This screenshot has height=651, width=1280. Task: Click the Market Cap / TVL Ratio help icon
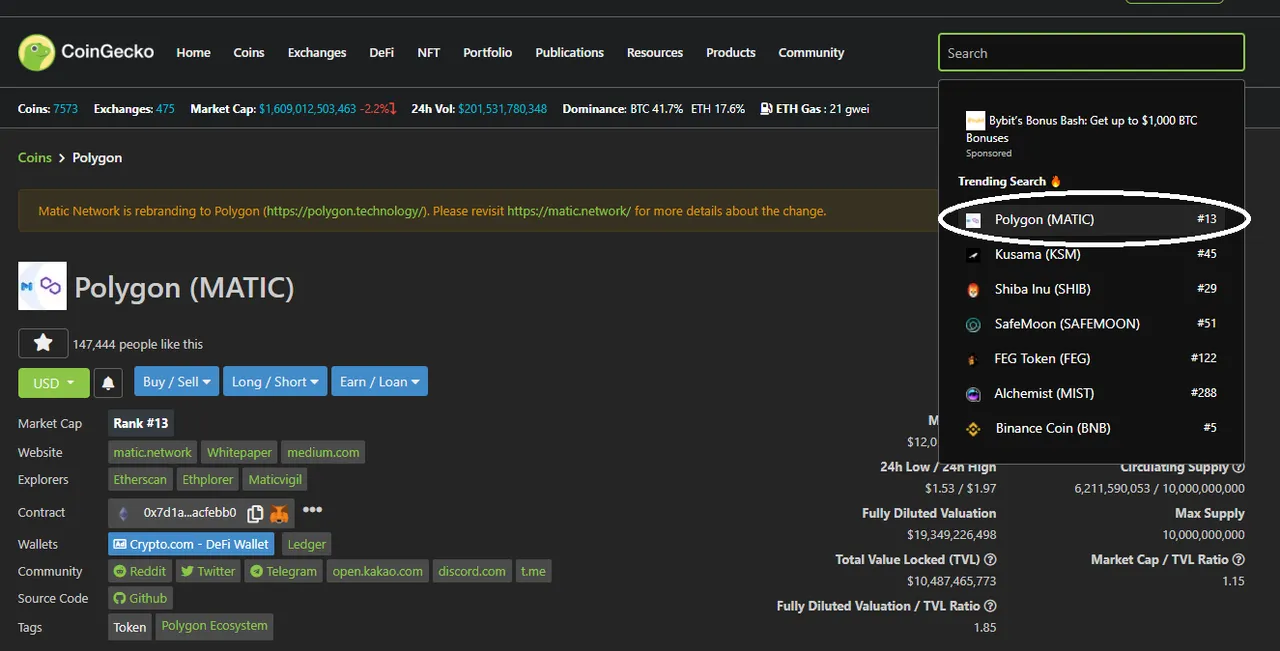[x=1239, y=560]
